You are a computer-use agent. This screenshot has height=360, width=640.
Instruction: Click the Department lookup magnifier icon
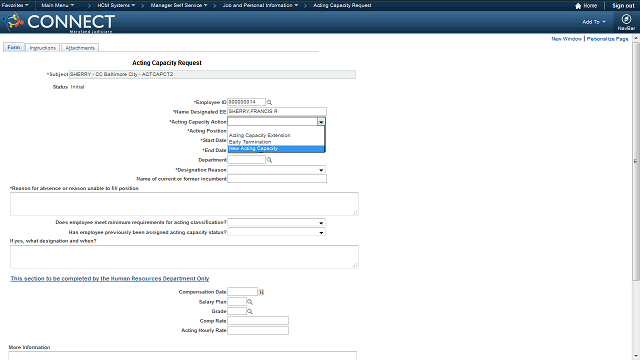point(269,160)
